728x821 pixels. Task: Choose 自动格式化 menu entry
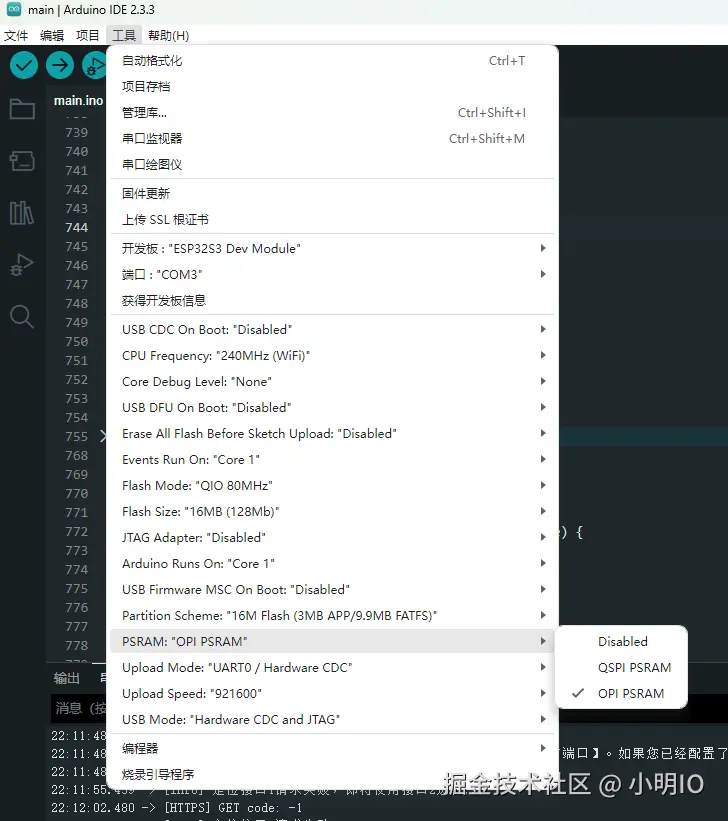click(x=332, y=61)
